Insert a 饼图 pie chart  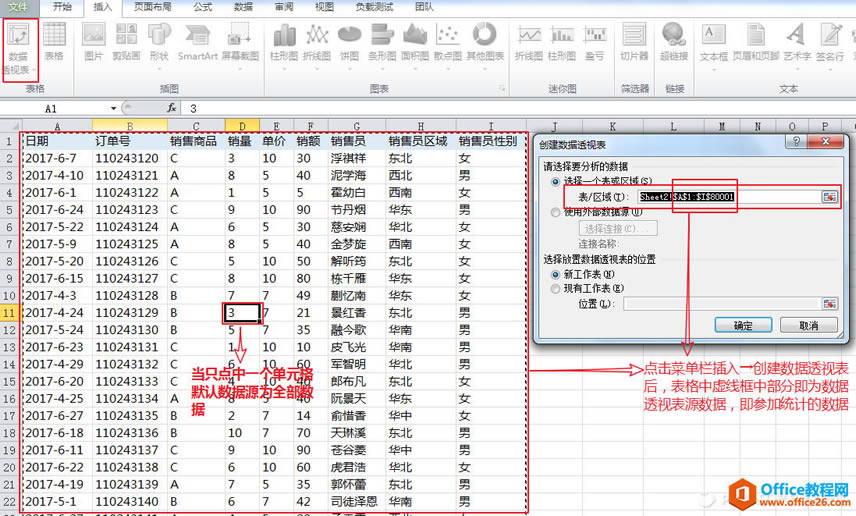(350, 43)
